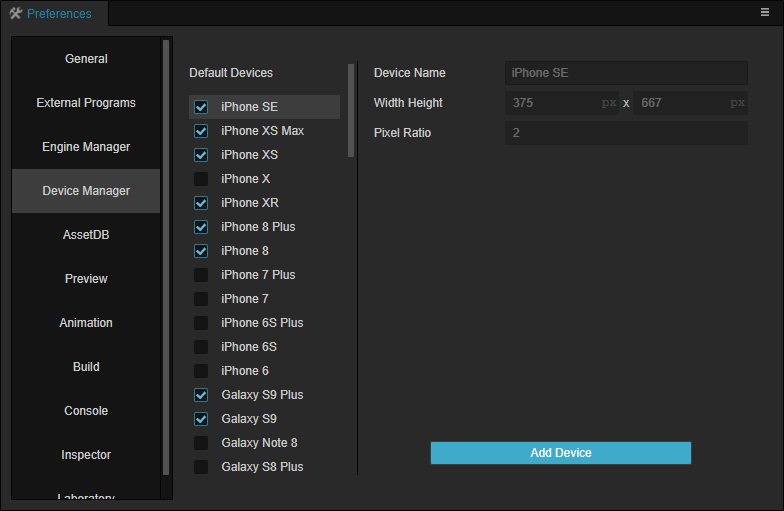Select the Device Manager section

click(x=86, y=191)
